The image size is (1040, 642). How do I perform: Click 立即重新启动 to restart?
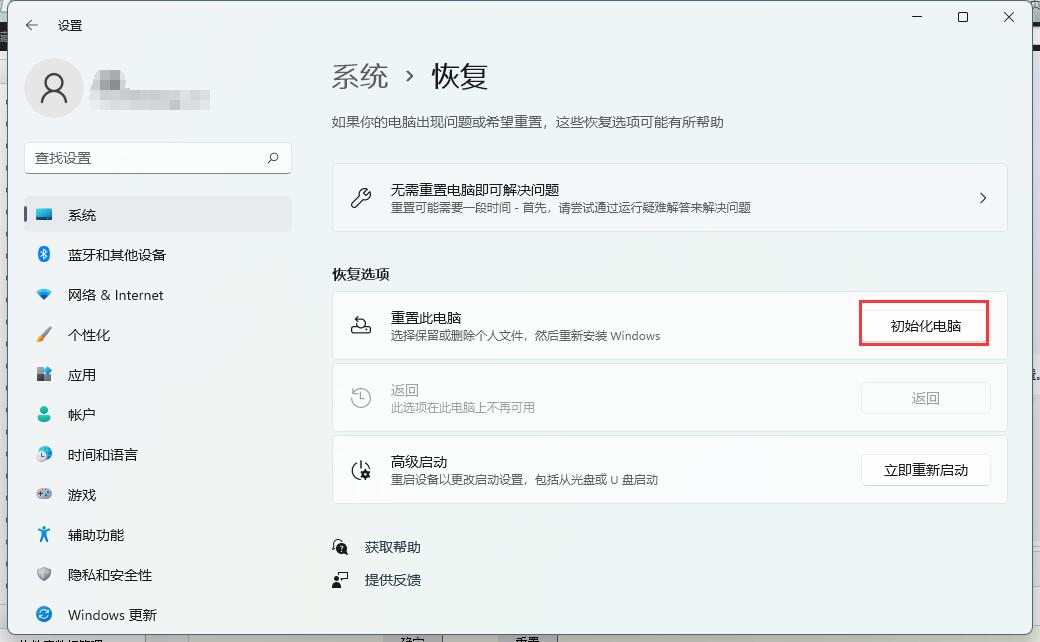tap(925, 470)
